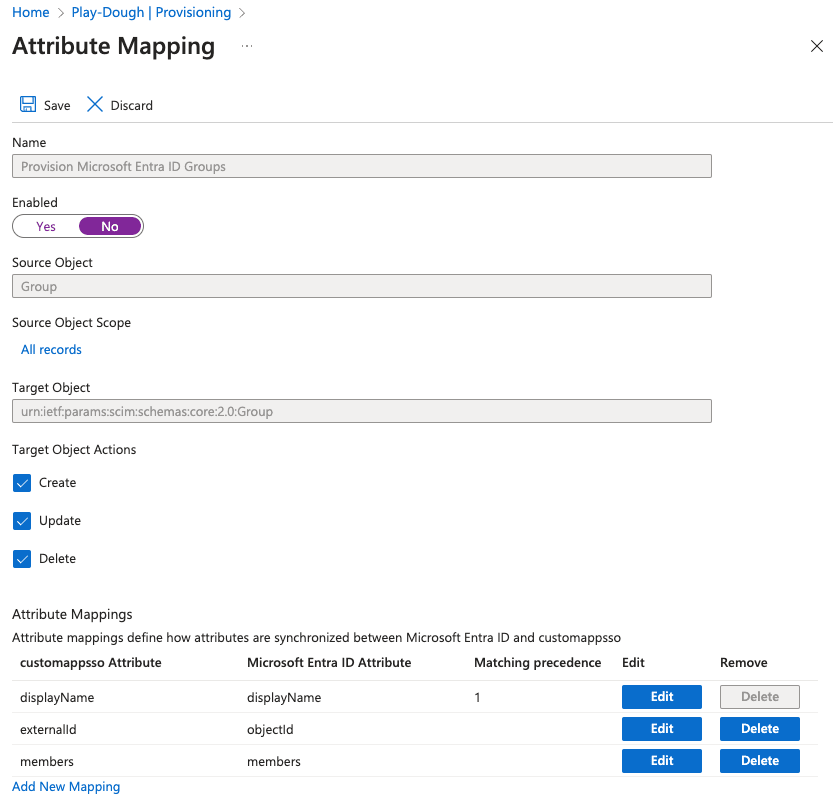Delete the externalId mapping
This screenshot has width=834, height=798.
click(759, 728)
